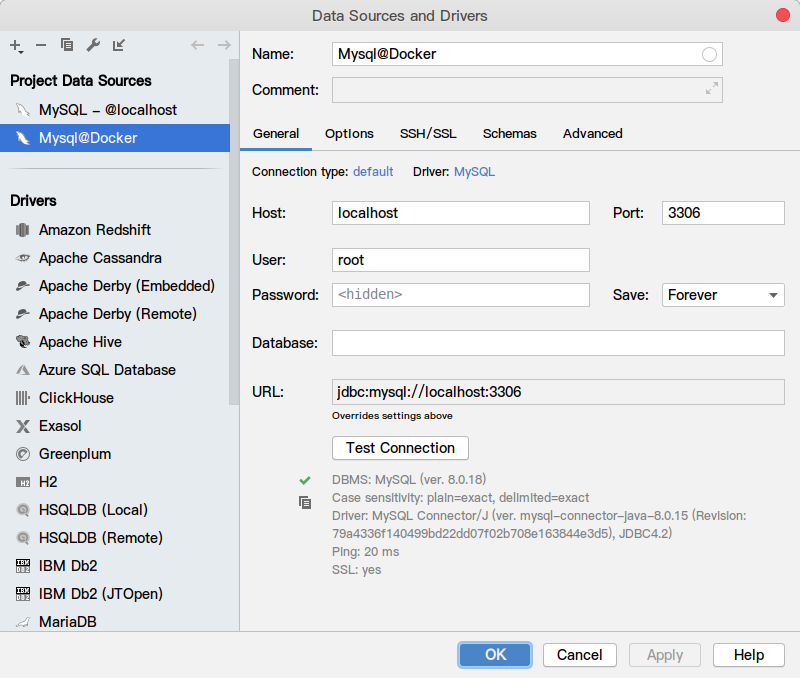Screen dimensions: 800x678
Task: Select IBM Db2 (JTOpen) driver
Action: [115, 594]
